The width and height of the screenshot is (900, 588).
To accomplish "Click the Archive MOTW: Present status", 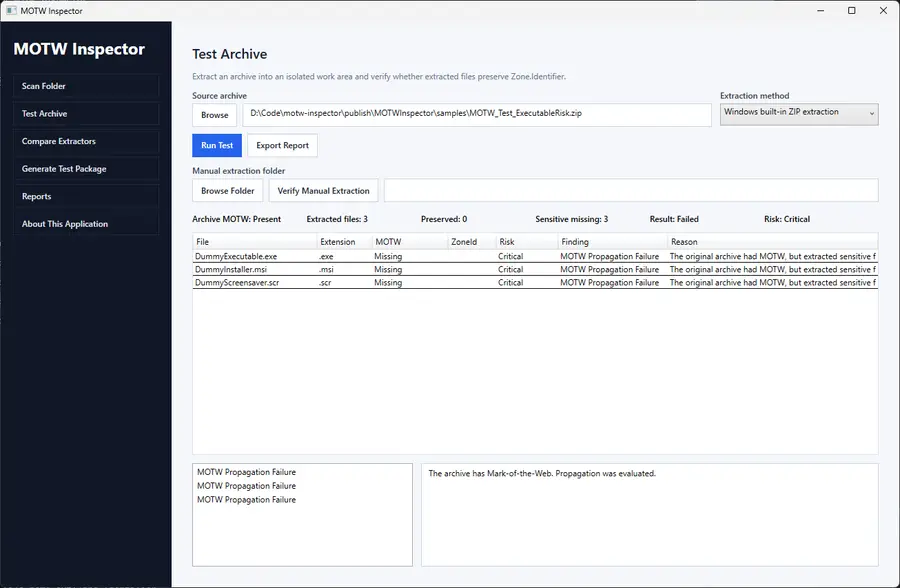I will 236,219.
